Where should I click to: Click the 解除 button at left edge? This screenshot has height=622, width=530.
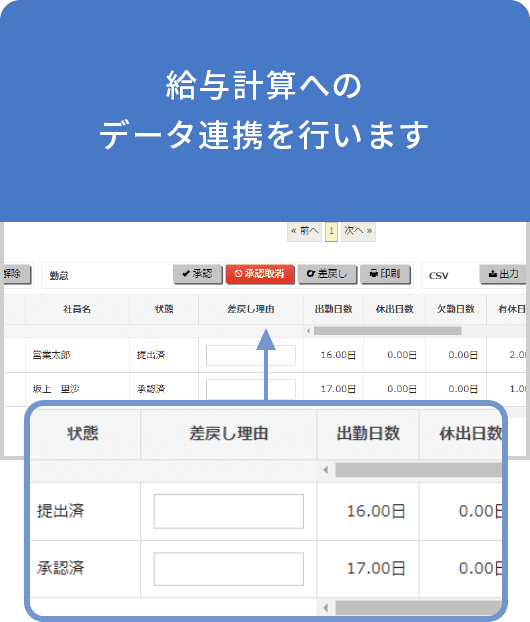16,274
